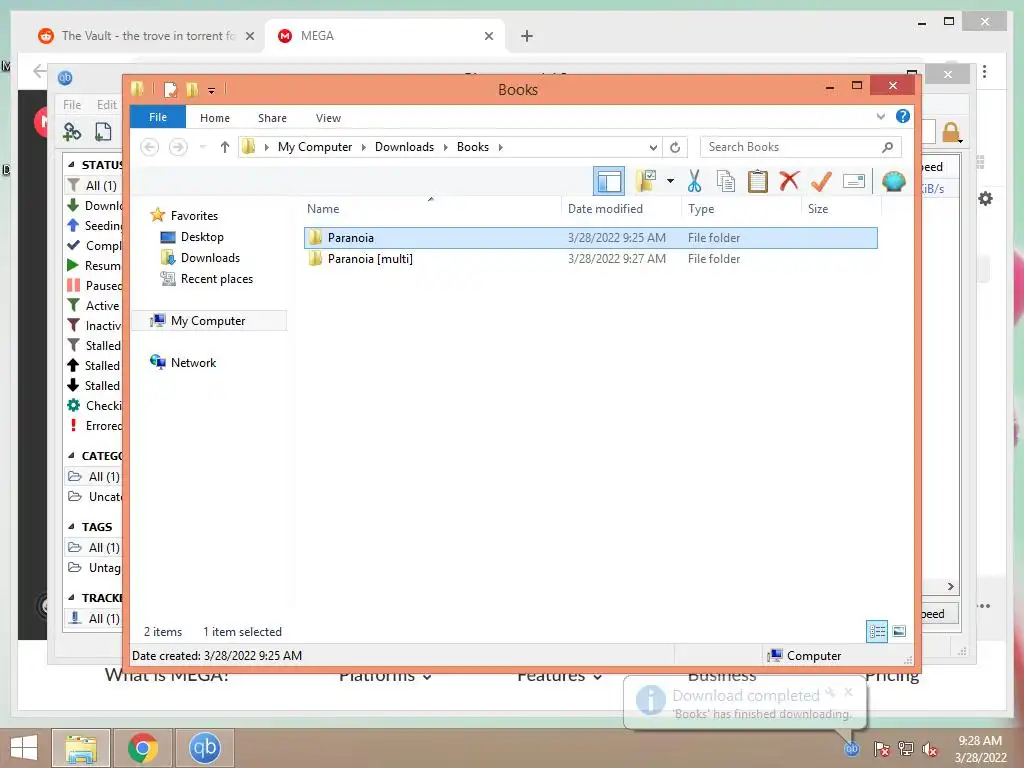Screen dimensions: 1024x768
Task: Open File Explorer from the taskbar
Action: [x=80, y=748]
